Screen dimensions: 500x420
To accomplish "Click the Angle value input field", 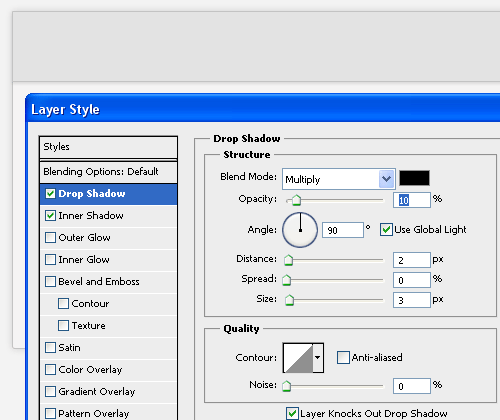I will pos(343,230).
